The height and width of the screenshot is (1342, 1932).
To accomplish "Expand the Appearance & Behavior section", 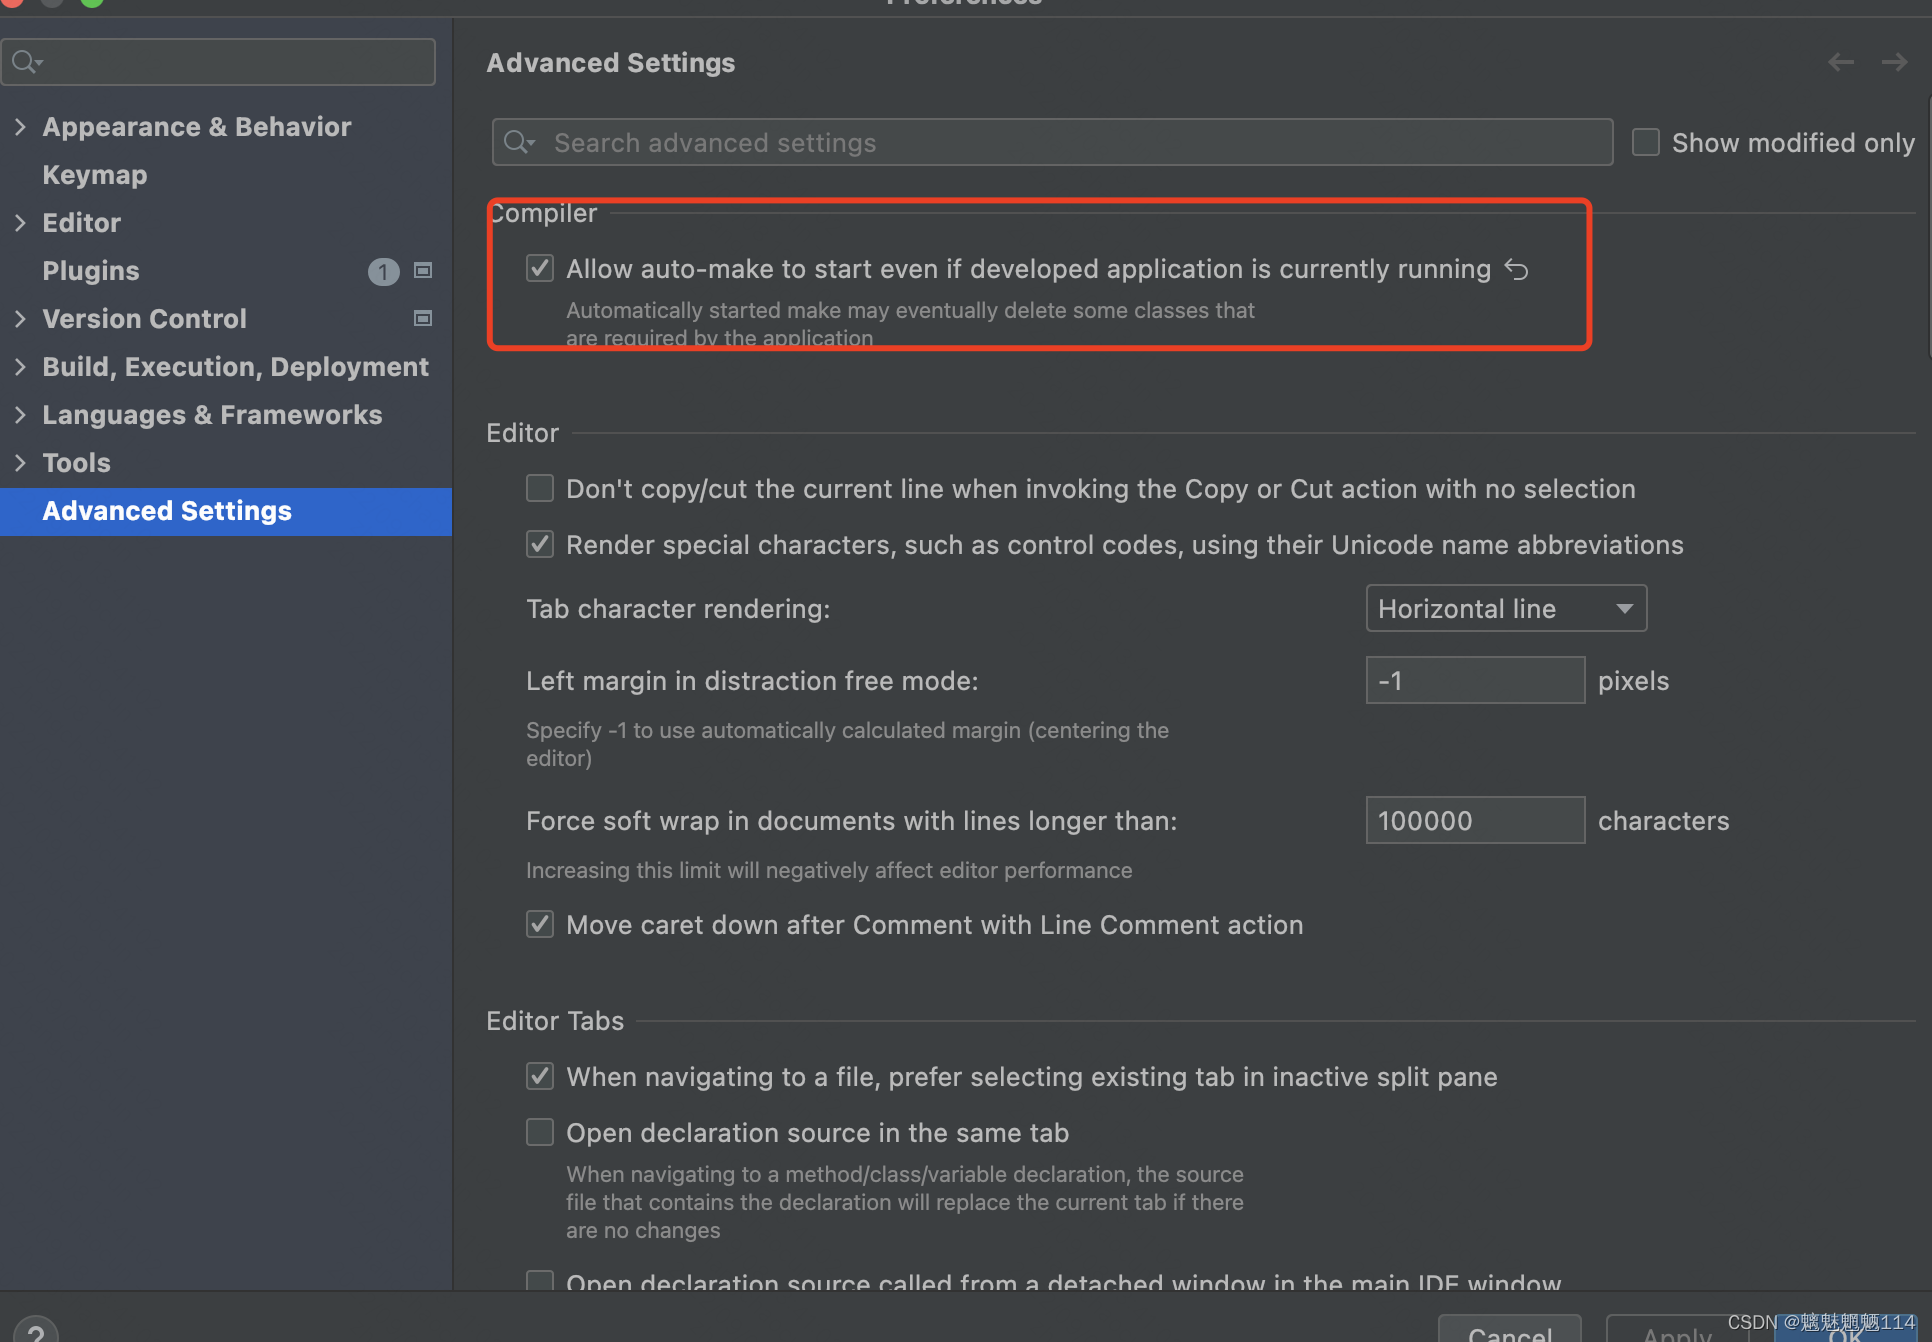I will 20,127.
